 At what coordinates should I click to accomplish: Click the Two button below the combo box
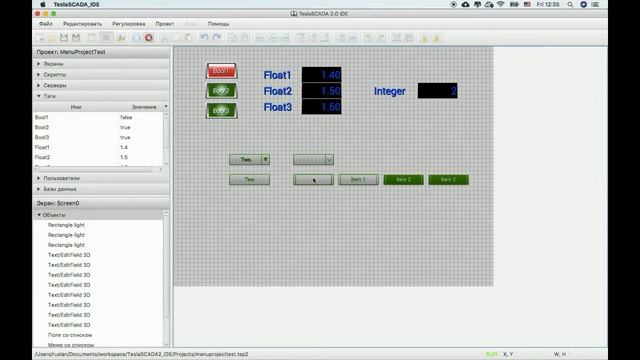pyautogui.click(x=249, y=180)
